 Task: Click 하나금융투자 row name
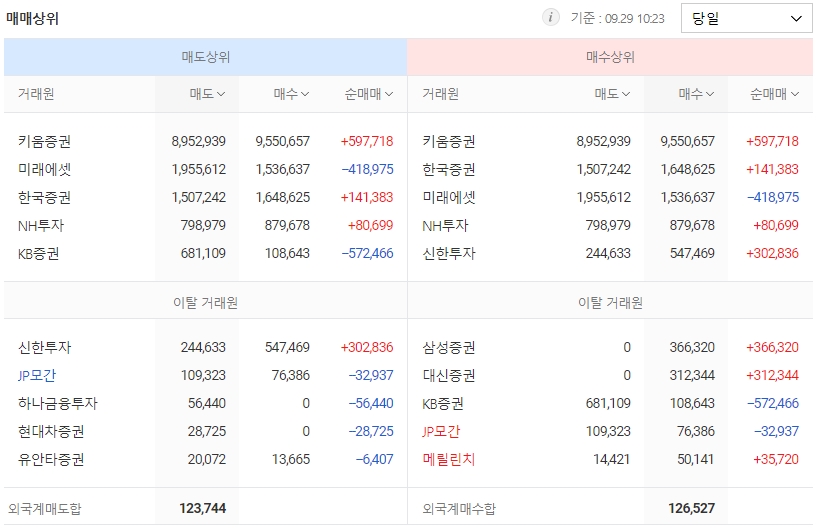(58, 403)
